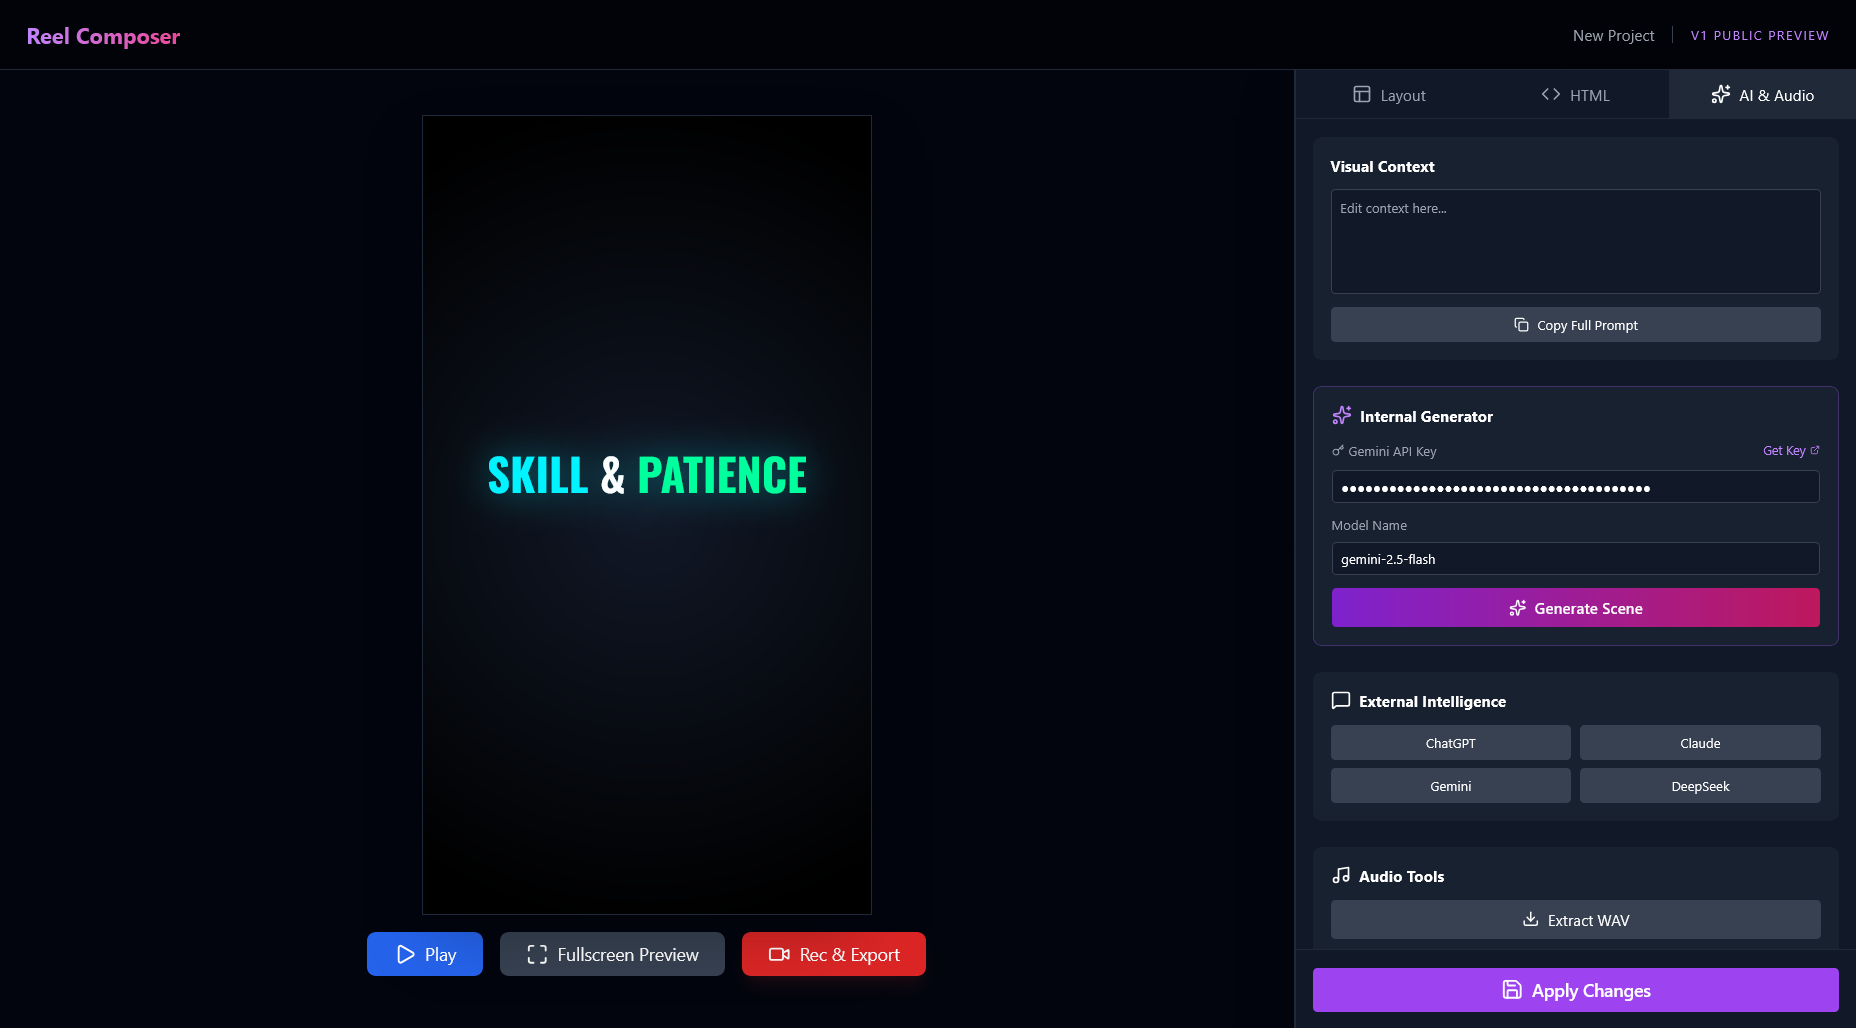Click the External Intelligence heading
Viewport: 1856px width, 1028px height.
coord(1432,702)
